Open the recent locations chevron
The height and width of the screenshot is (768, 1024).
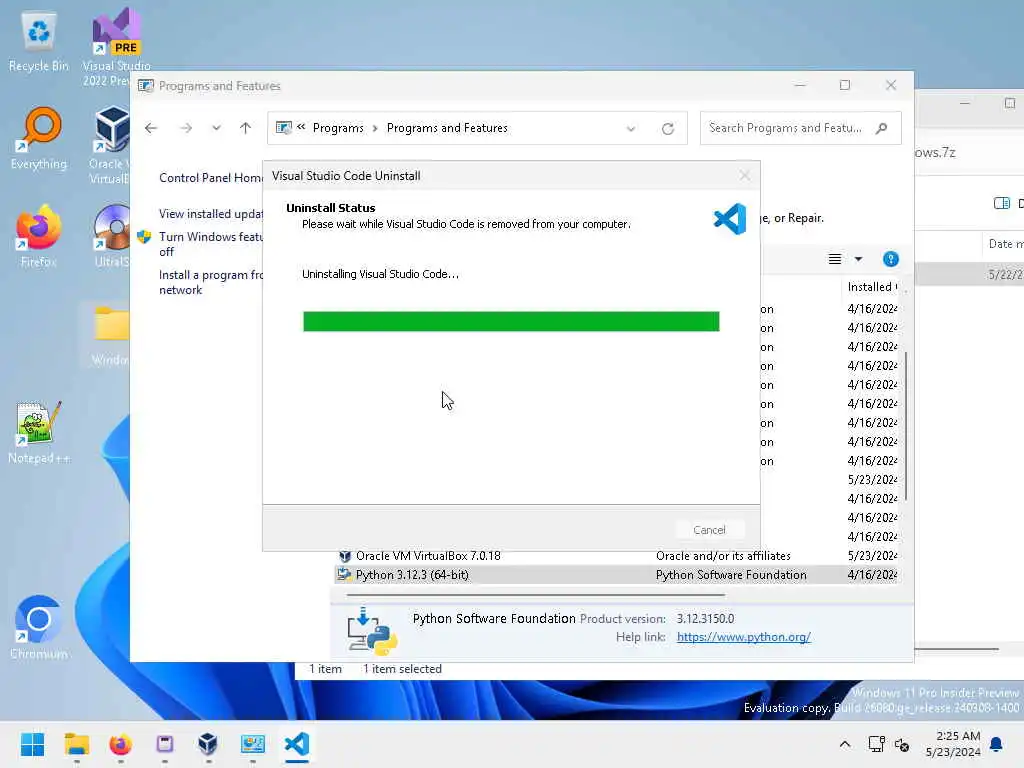(x=216, y=128)
